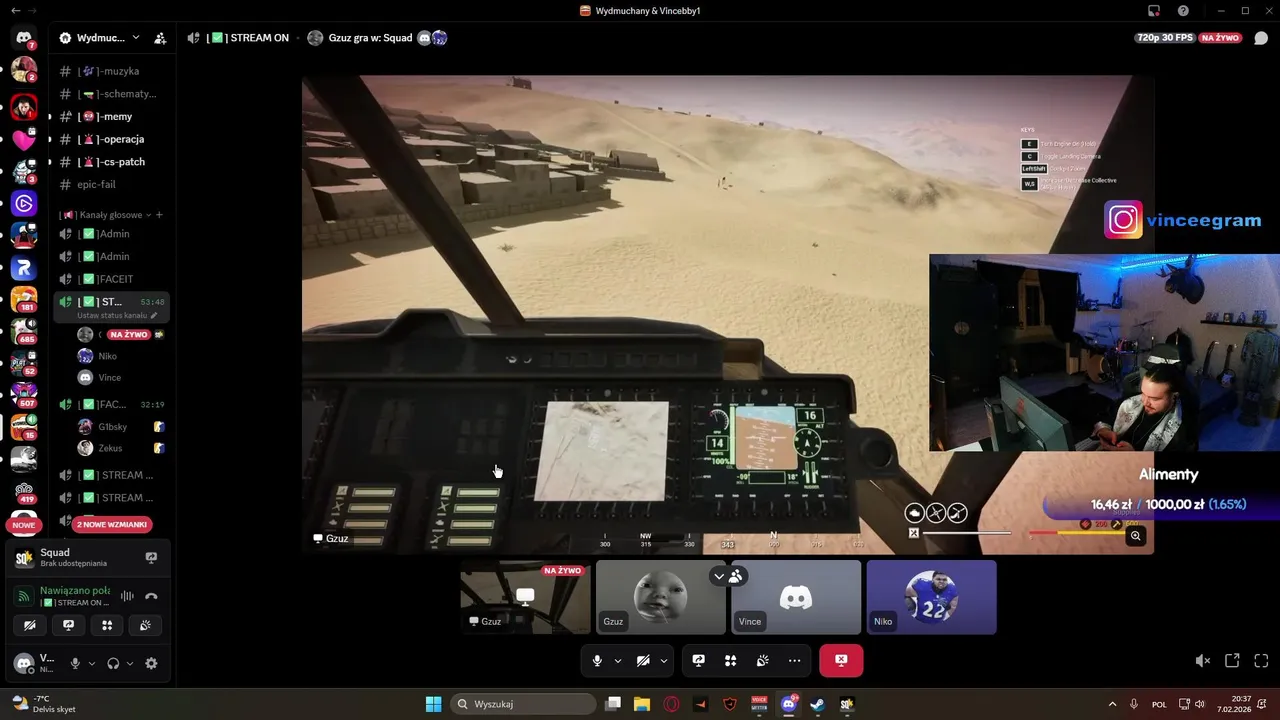Open user settings gear icon
This screenshot has height=720, width=1280.
pos(151,663)
